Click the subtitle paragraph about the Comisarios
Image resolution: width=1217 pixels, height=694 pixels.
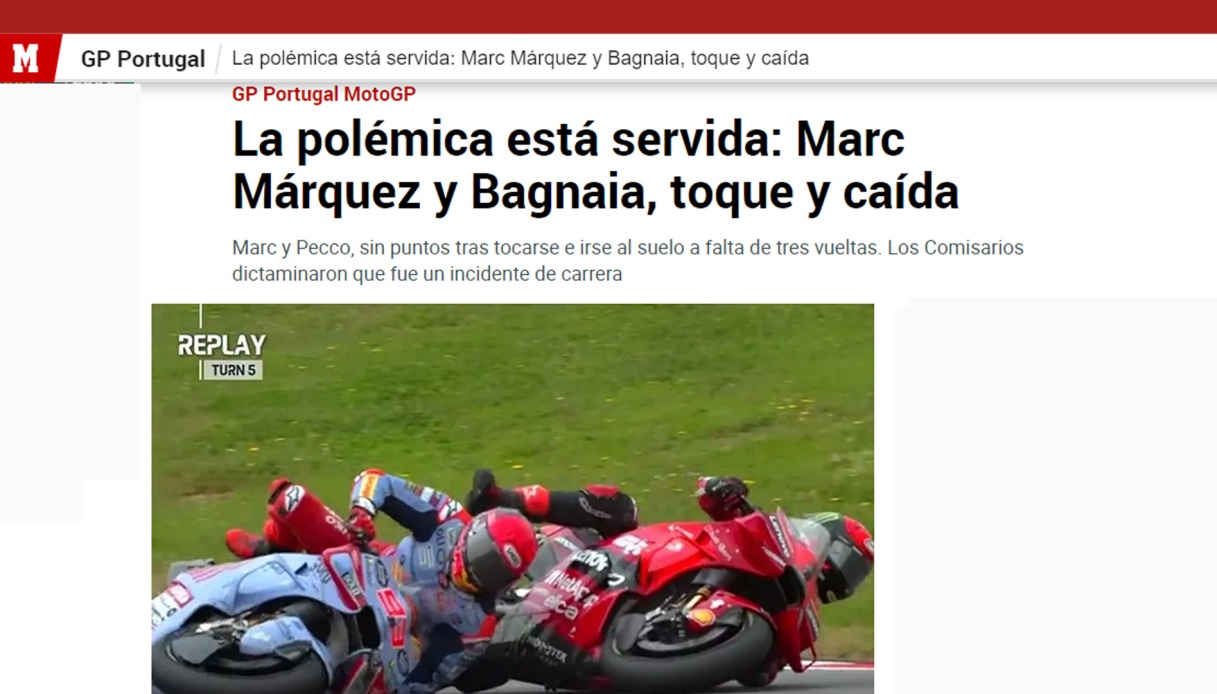tap(628, 260)
